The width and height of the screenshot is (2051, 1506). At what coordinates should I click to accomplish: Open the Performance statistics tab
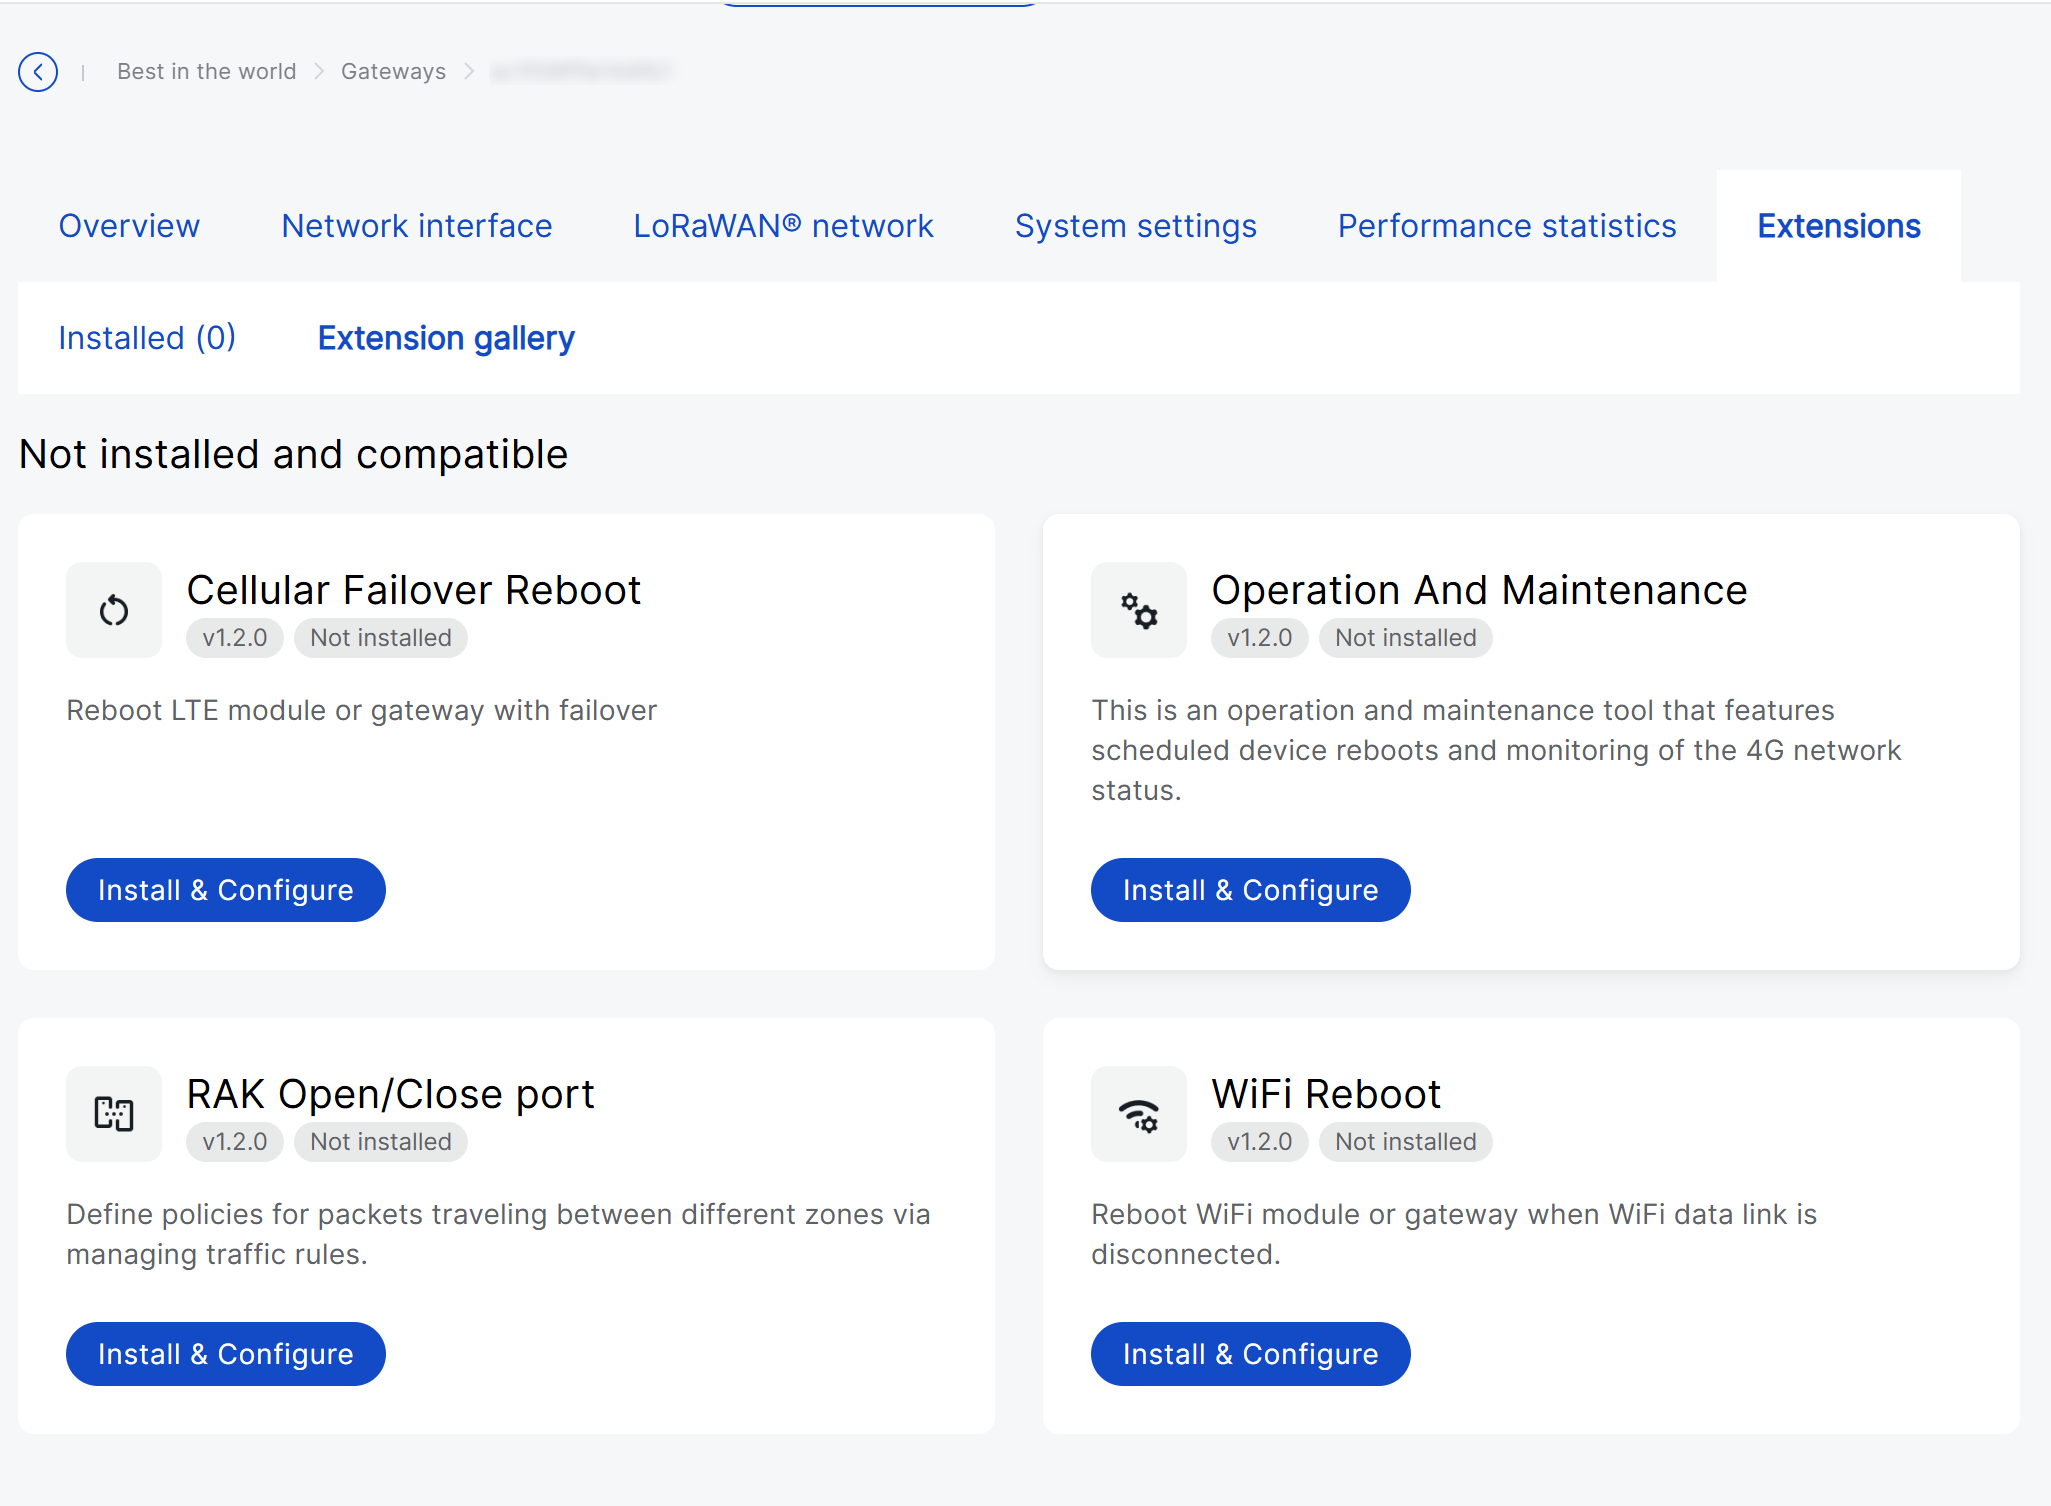[1507, 226]
